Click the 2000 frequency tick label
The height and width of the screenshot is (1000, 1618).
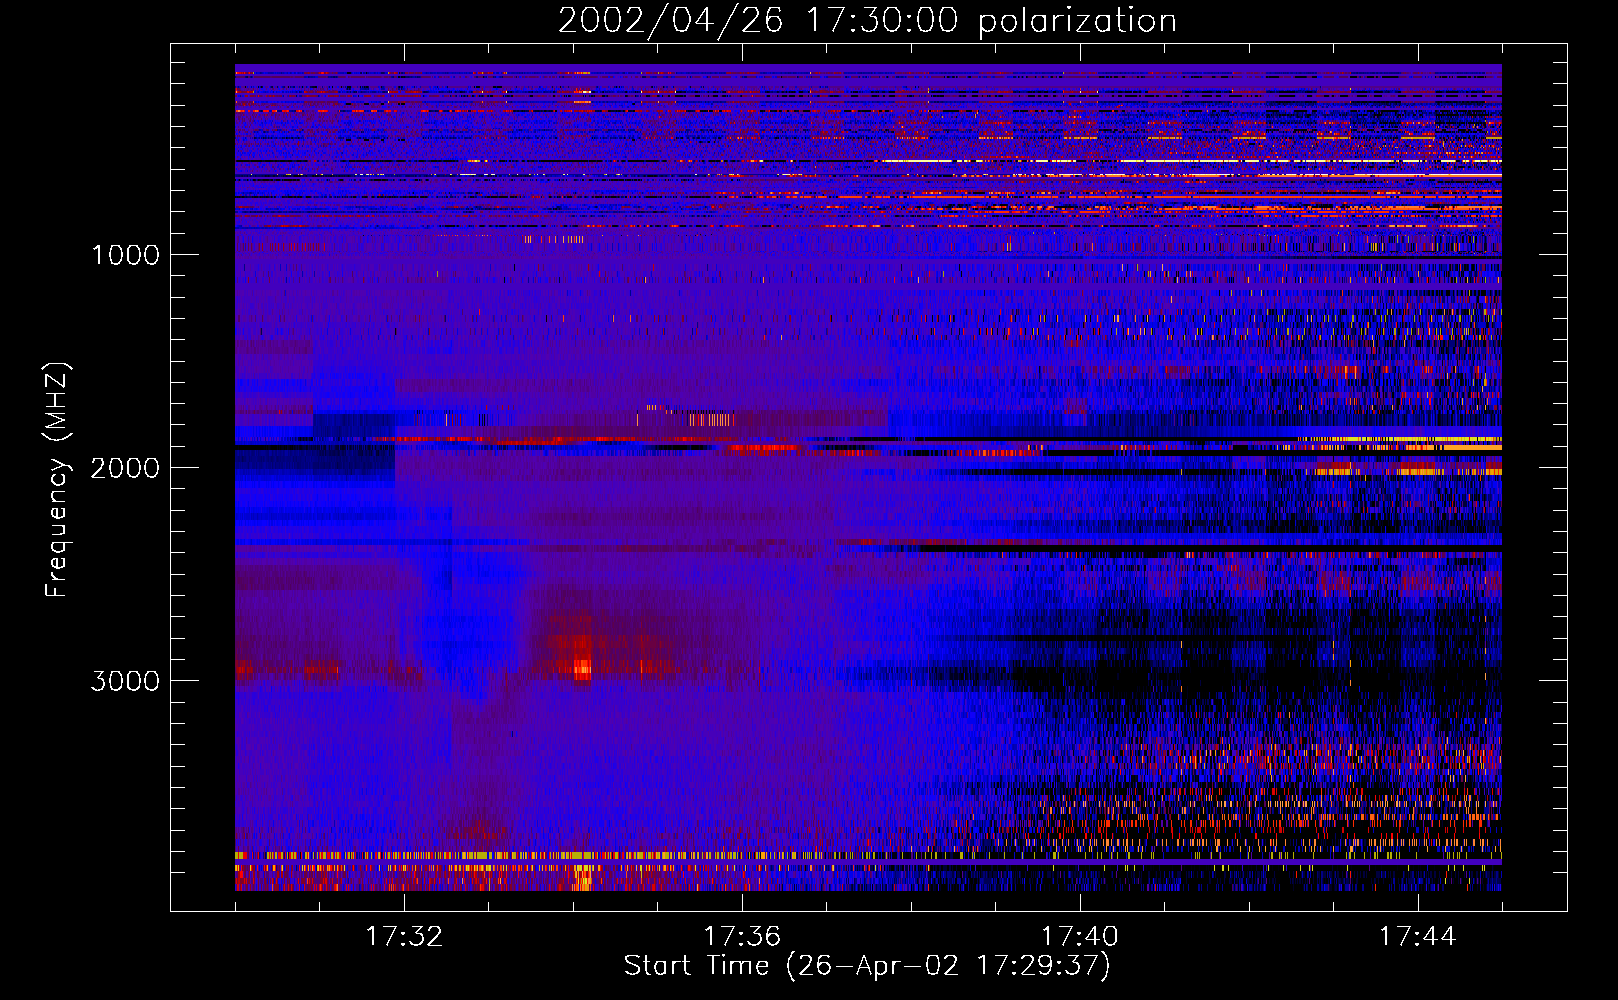click(125, 468)
